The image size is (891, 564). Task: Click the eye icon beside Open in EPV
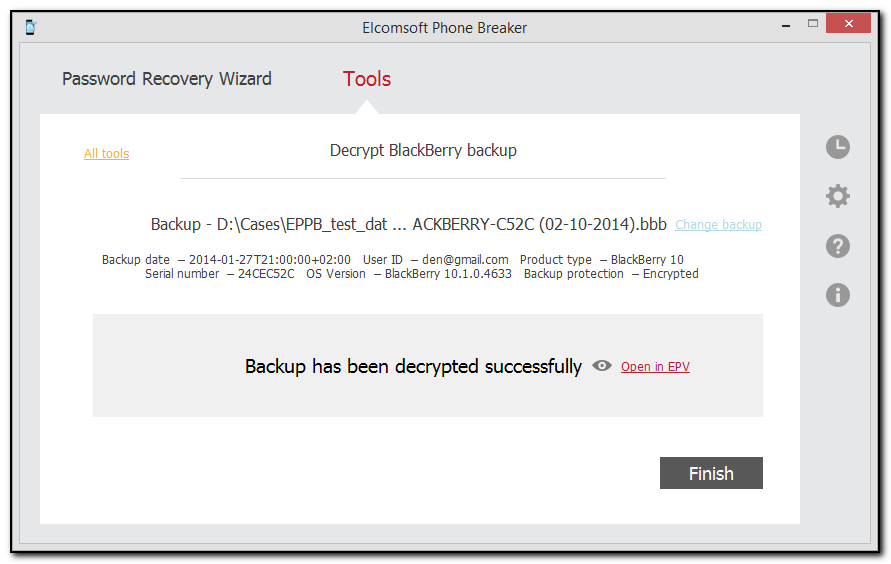pyautogui.click(x=602, y=366)
